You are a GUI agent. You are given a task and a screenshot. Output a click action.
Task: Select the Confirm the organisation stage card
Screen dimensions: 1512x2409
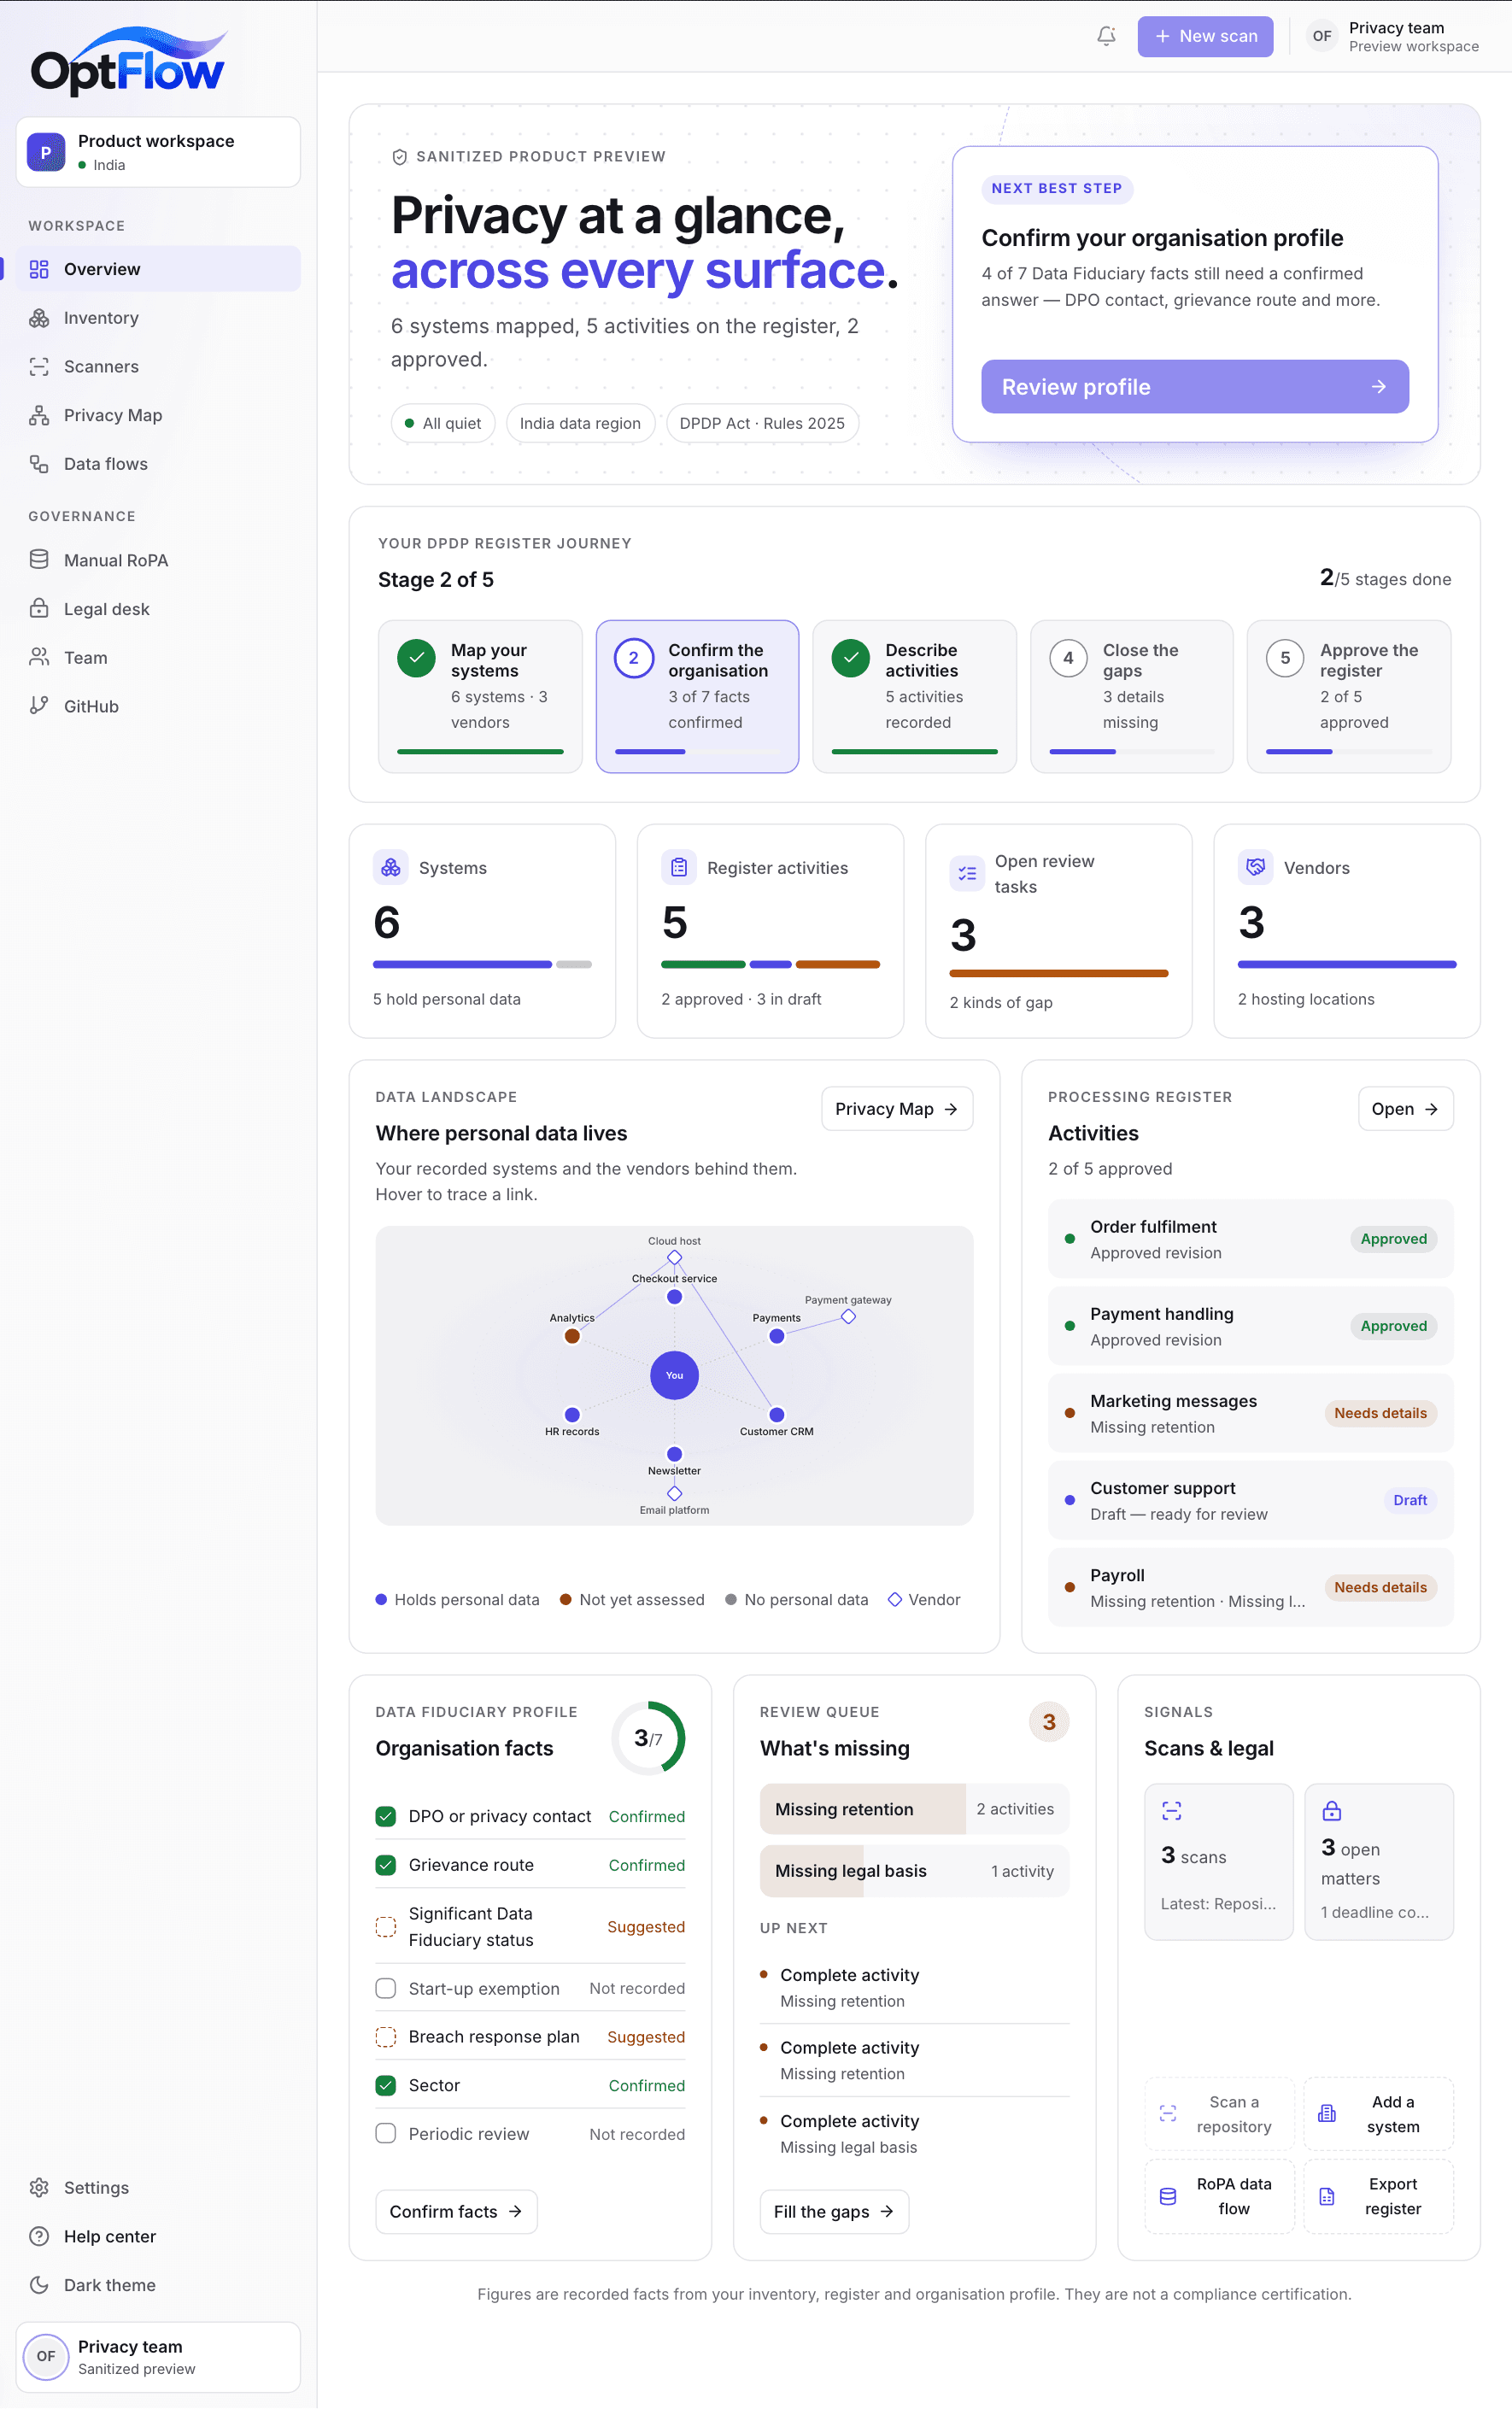click(698, 697)
